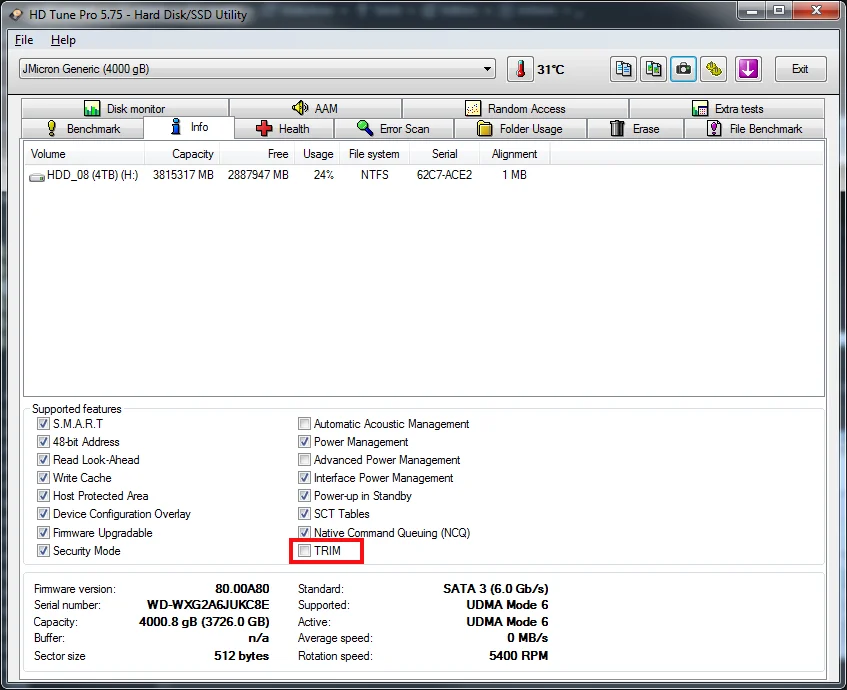Toggle the Security Mode checkbox
The image size is (847, 690).
pyautogui.click(x=43, y=551)
